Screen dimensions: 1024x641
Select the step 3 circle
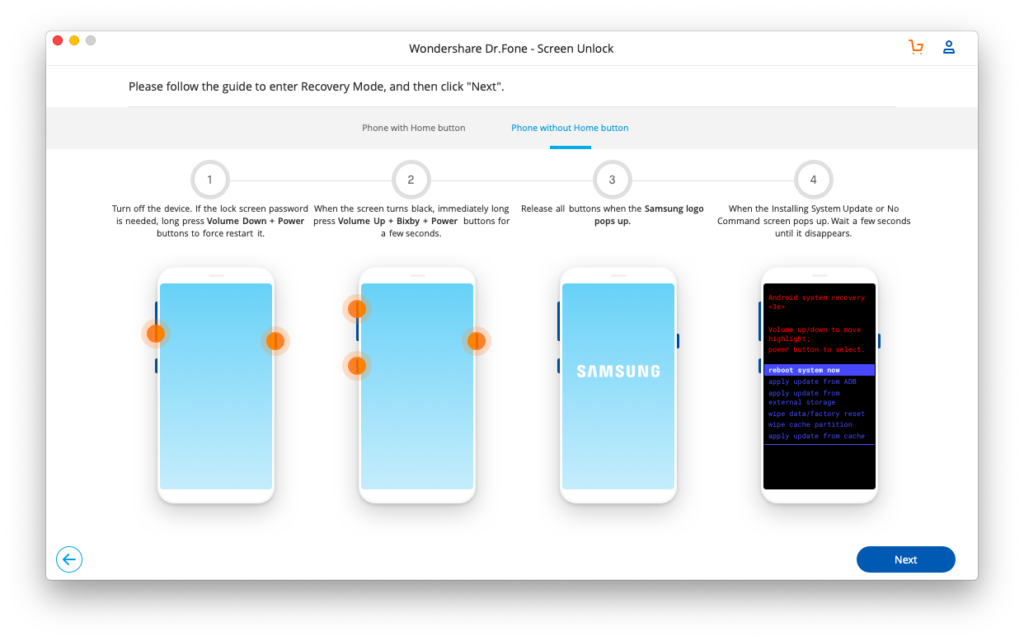[612, 179]
